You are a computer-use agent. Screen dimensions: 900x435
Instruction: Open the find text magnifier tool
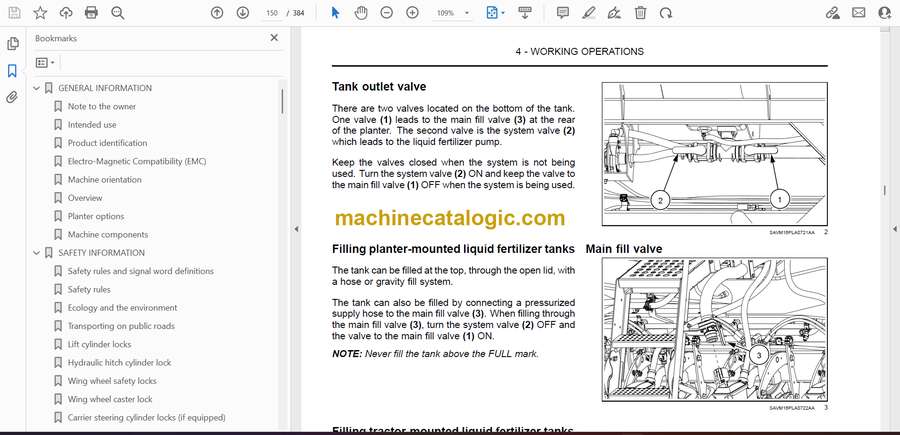(118, 13)
